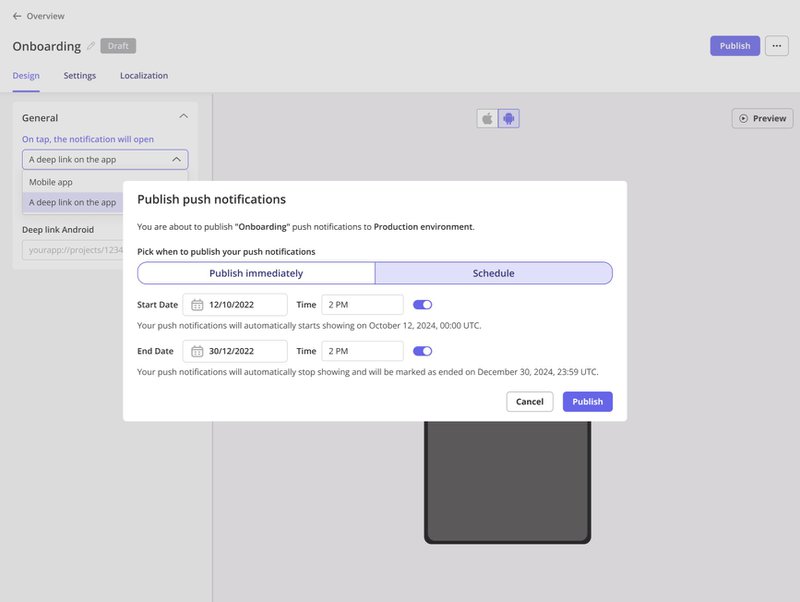Click the pencil icon to rename Onboarding
The width and height of the screenshot is (800, 602).
(x=91, y=46)
